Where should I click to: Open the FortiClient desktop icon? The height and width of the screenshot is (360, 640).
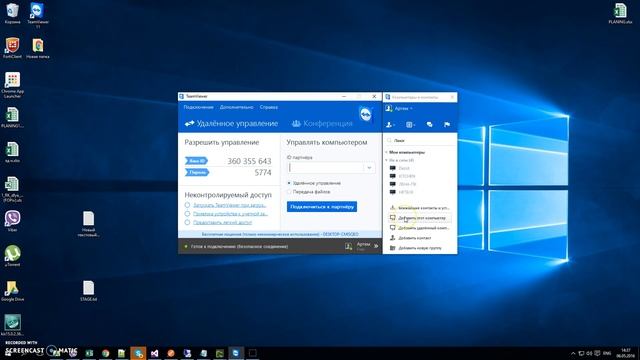click(x=12, y=48)
